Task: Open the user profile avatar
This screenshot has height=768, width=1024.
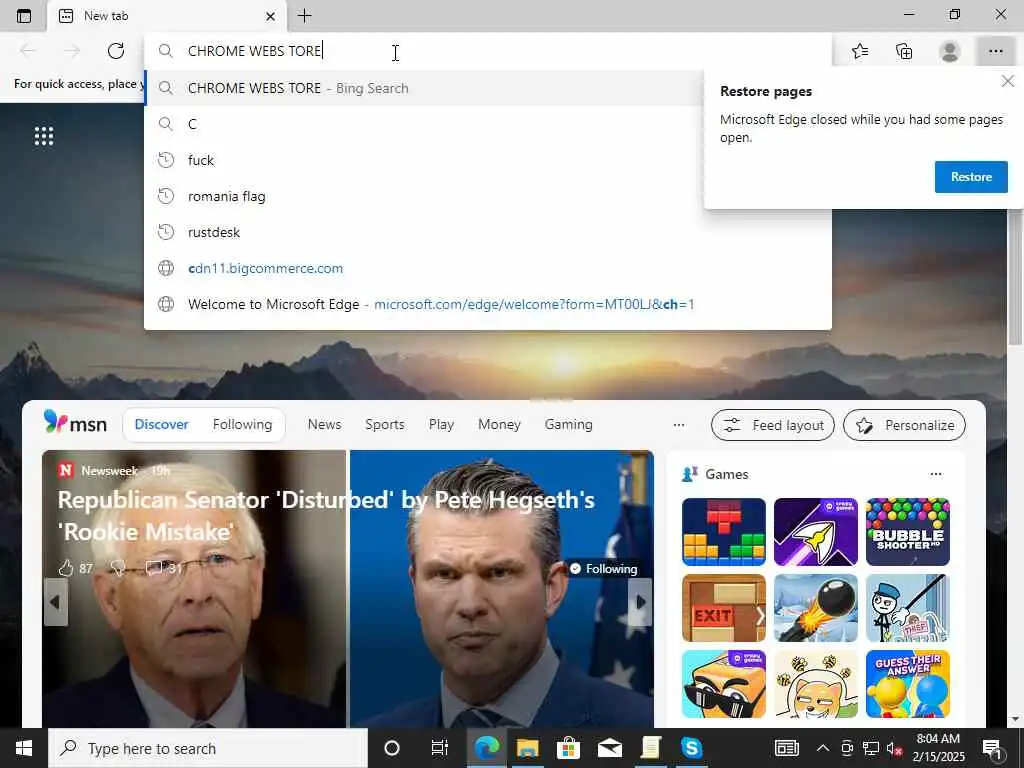Action: pyautogui.click(x=950, y=51)
